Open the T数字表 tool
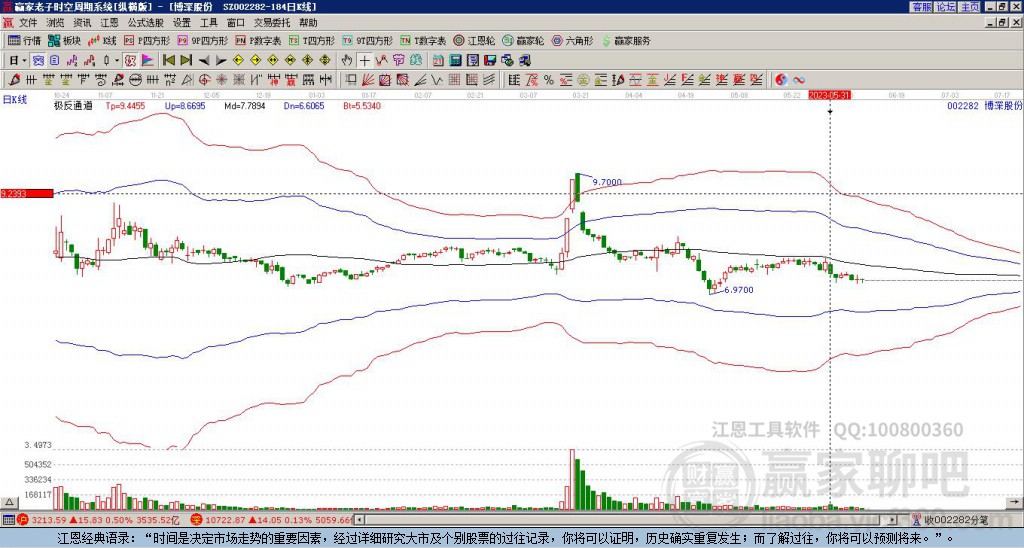 pyautogui.click(x=423, y=40)
